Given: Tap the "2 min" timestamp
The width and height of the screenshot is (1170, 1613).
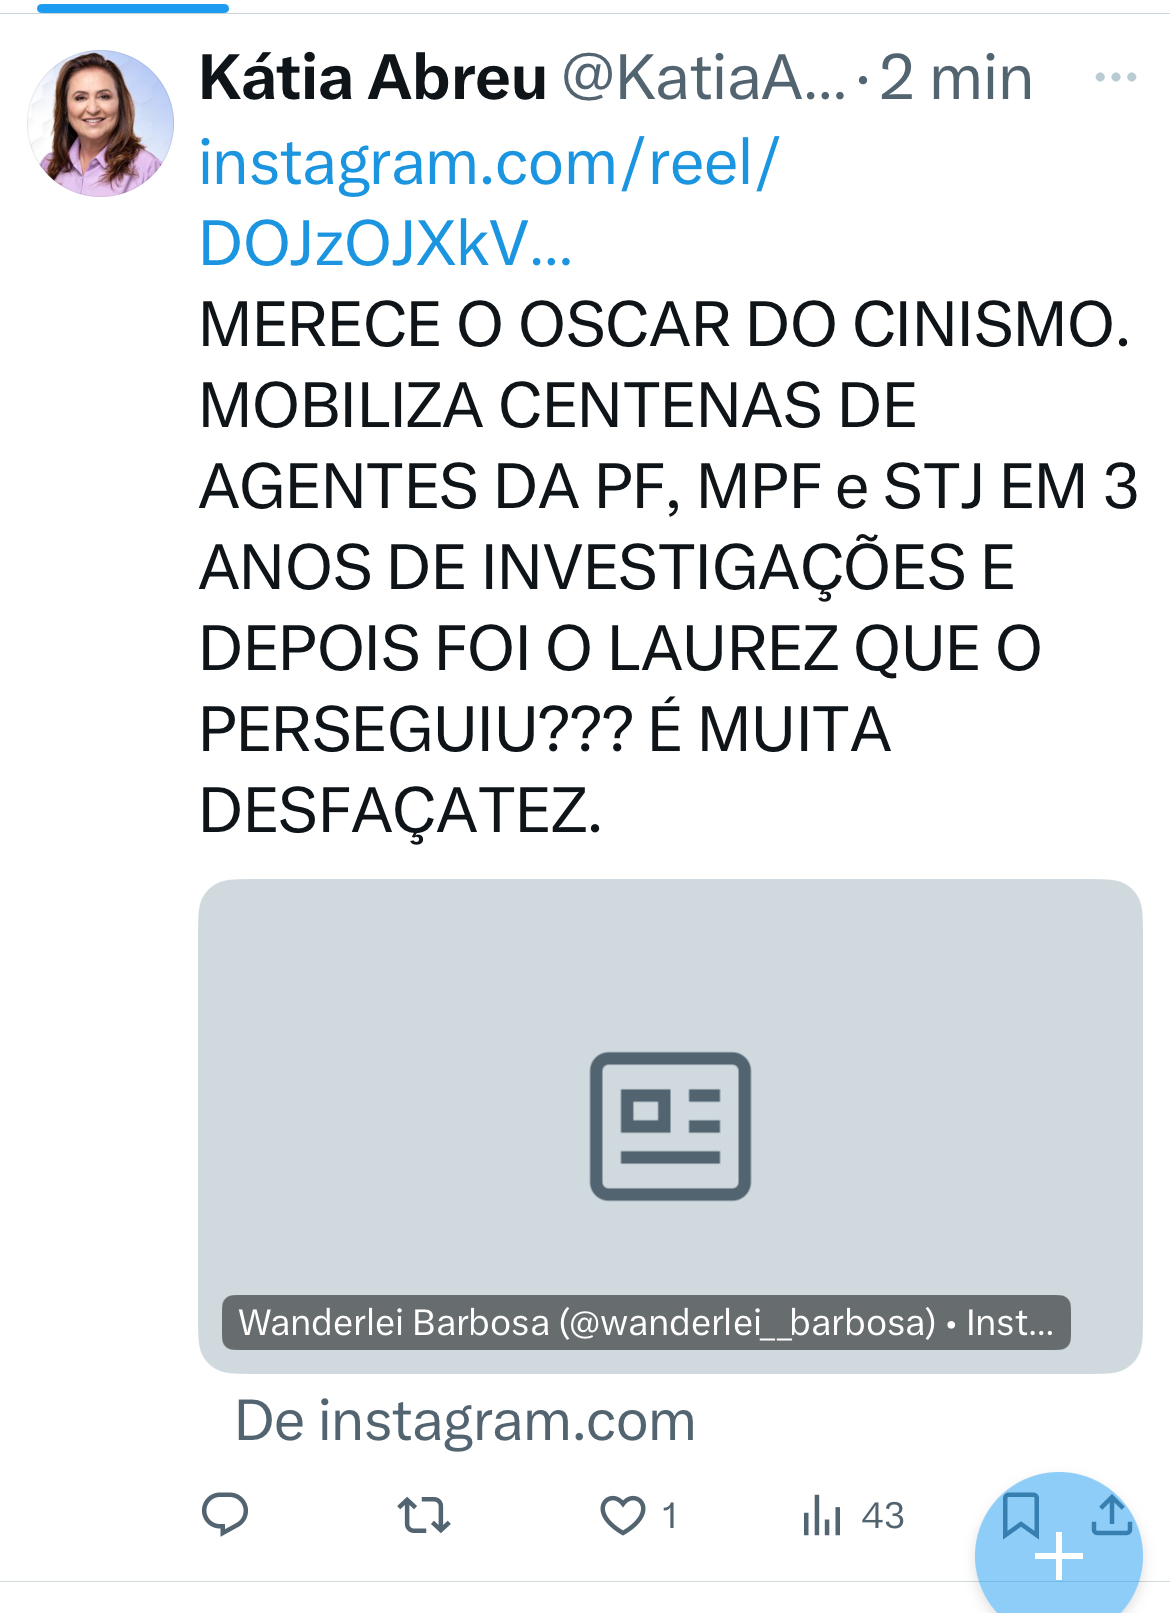Looking at the screenshot, I should (955, 78).
